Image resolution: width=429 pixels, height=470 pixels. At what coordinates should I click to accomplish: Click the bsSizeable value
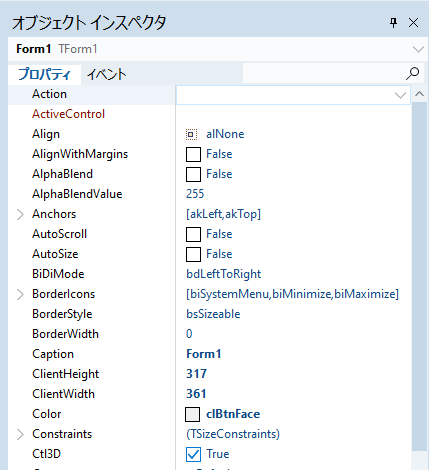pos(213,314)
